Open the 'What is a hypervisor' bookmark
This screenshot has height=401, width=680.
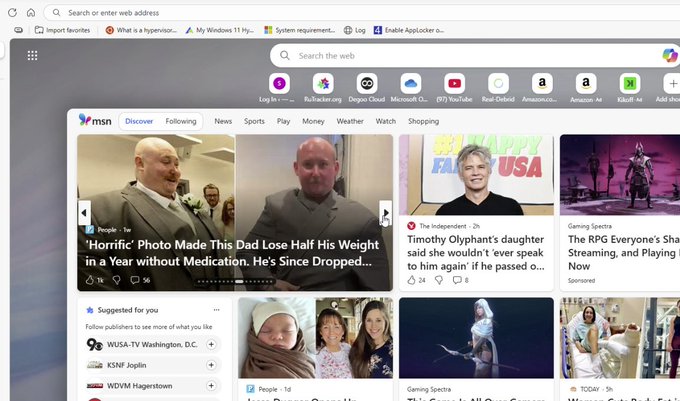(x=141, y=30)
